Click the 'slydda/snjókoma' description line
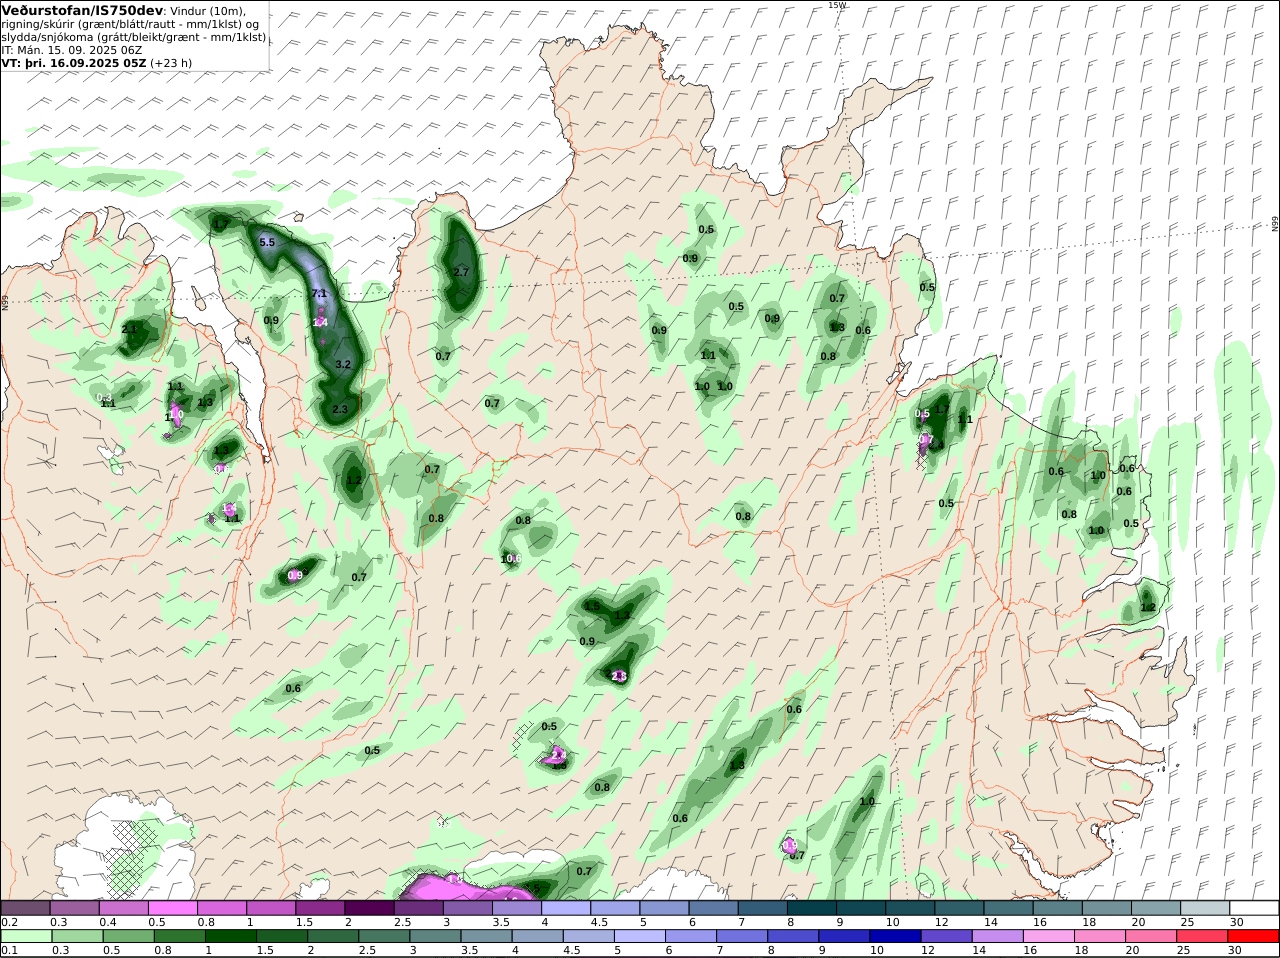Viewport: 1280px width, 958px height. tap(134, 36)
